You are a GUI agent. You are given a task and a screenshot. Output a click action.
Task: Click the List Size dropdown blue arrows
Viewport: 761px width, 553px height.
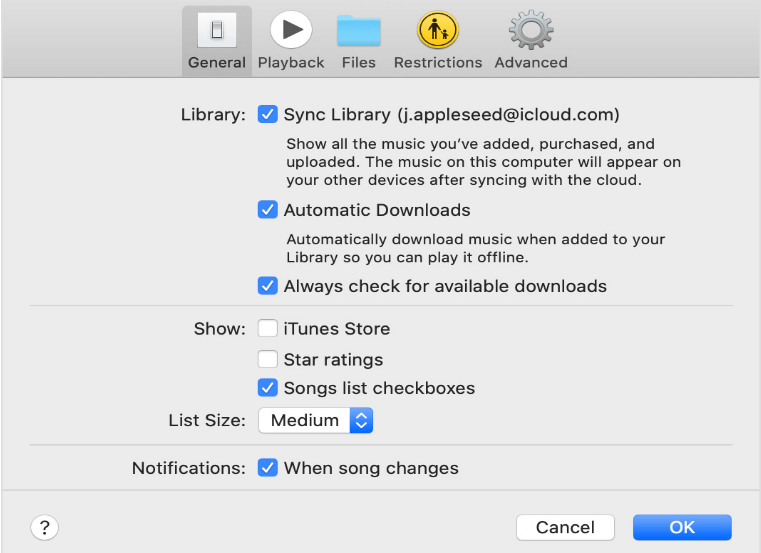[x=361, y=420]
